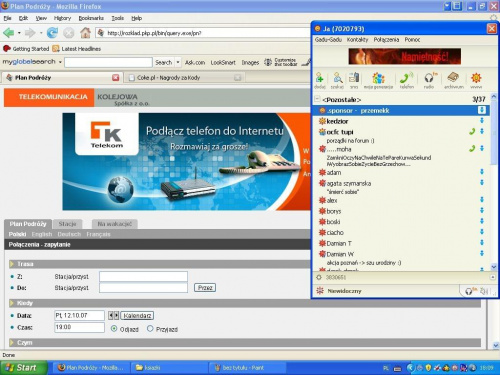Screen dimensions: 500x375
Task: Open the search engine dropdown arrow
Action: click(178, 62)
